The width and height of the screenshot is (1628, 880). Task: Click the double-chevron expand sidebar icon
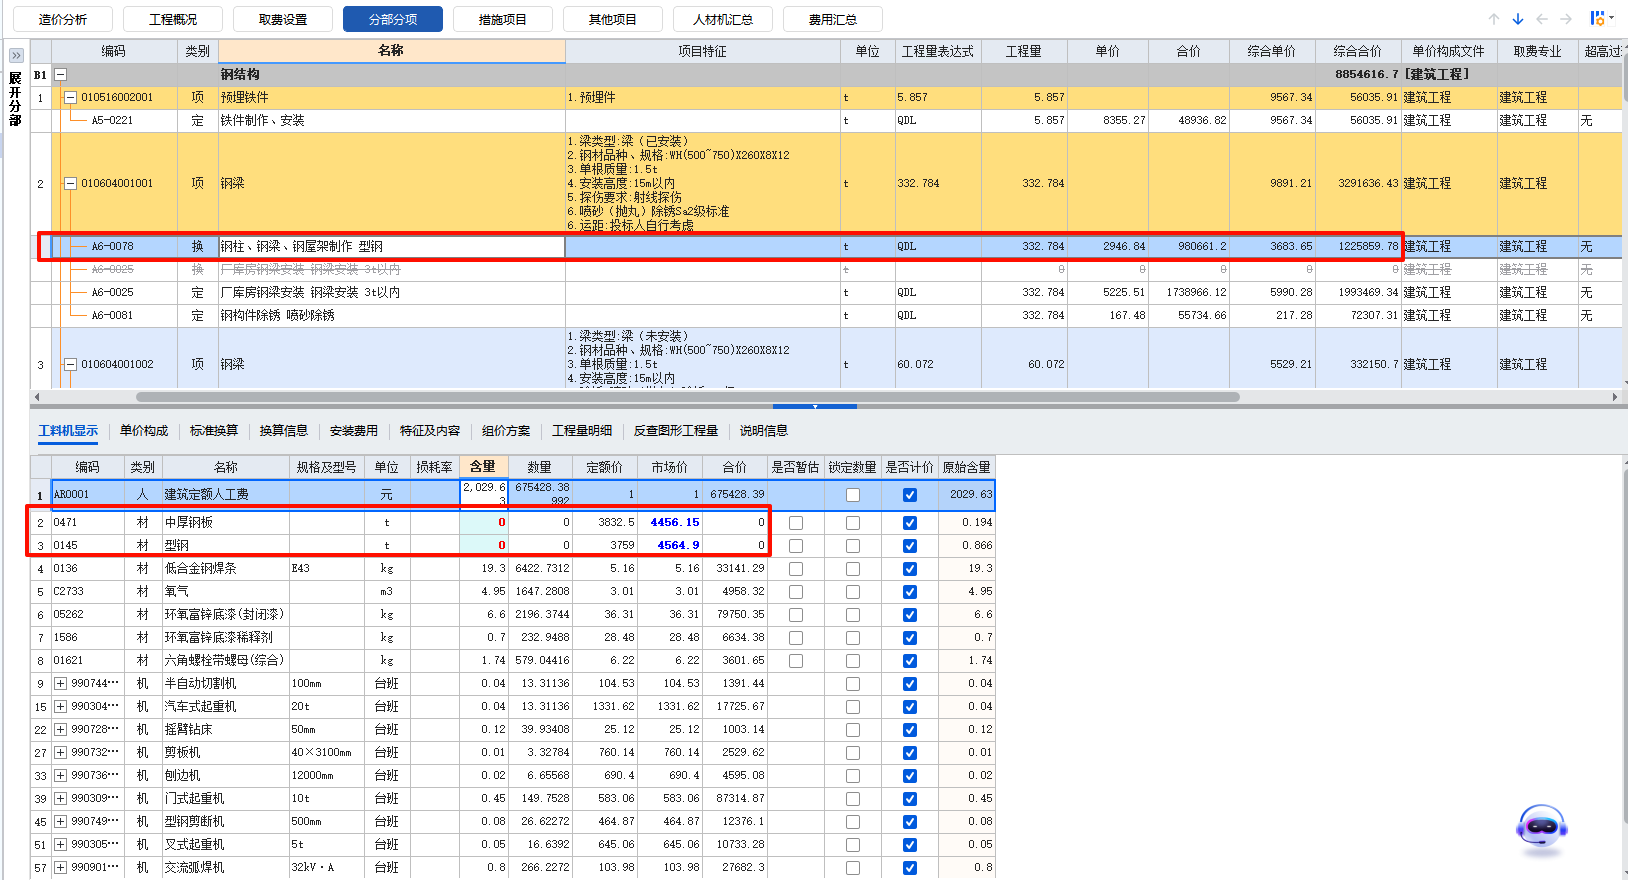pyautogui.click(x=16, y=55)
